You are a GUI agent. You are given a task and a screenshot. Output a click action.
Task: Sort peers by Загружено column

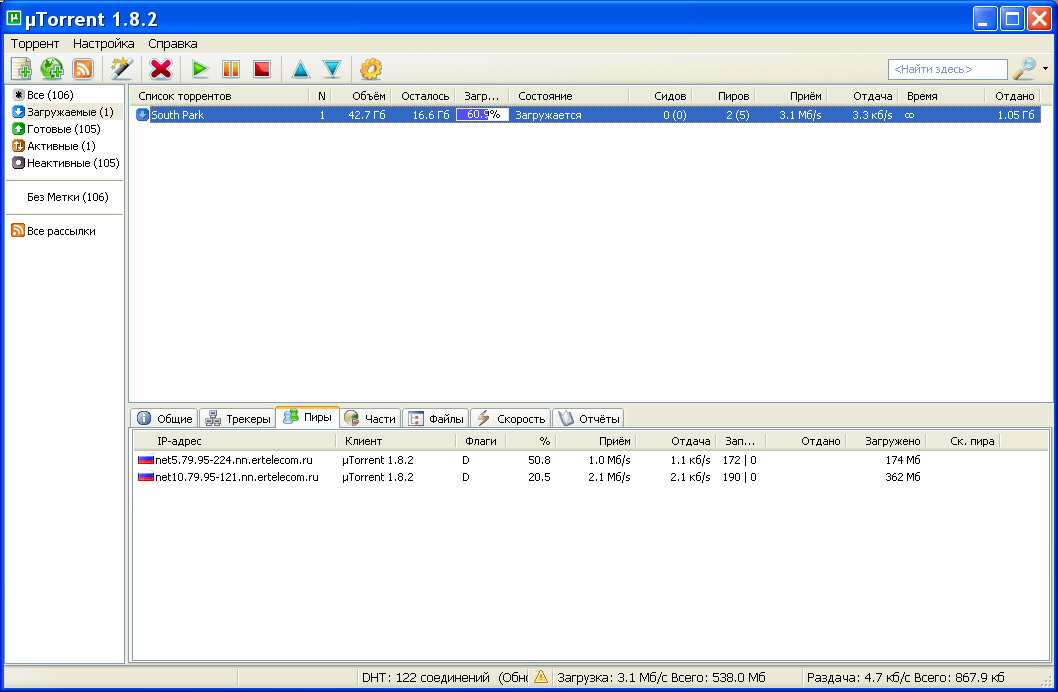[885, 441]
